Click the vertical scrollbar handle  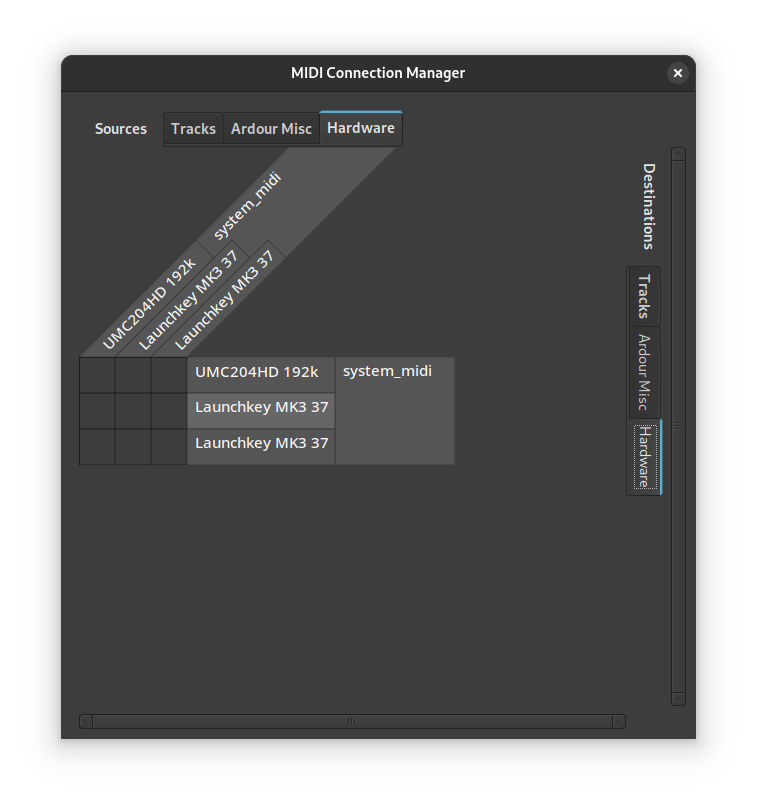679,426
